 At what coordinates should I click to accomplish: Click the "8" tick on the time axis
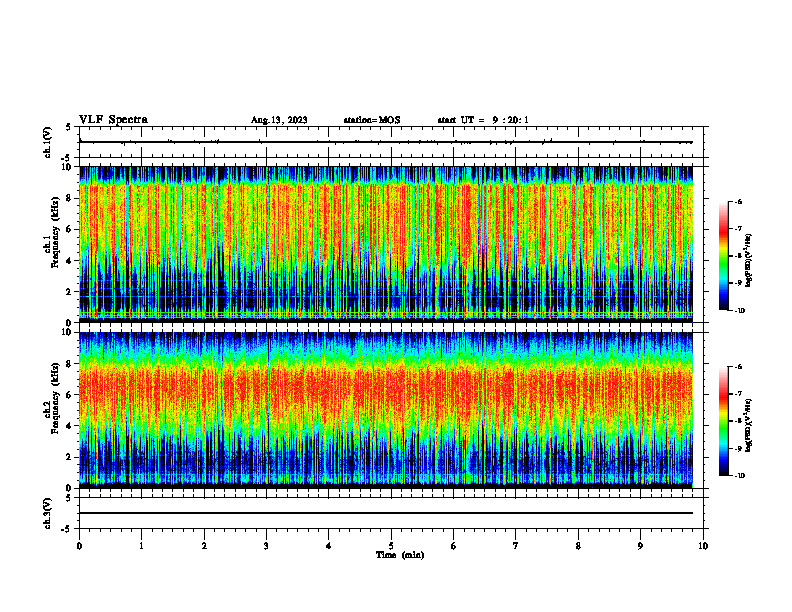(578, 546)
